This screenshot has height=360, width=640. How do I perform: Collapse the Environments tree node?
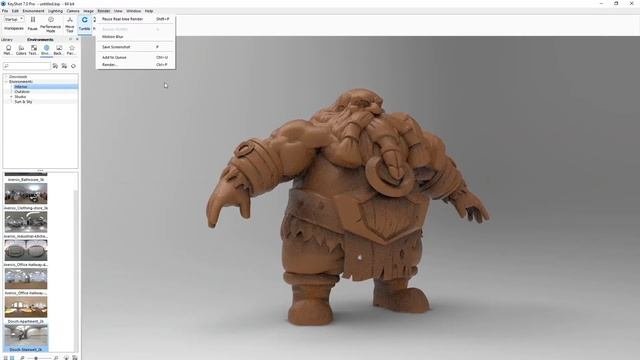(6, 82)
